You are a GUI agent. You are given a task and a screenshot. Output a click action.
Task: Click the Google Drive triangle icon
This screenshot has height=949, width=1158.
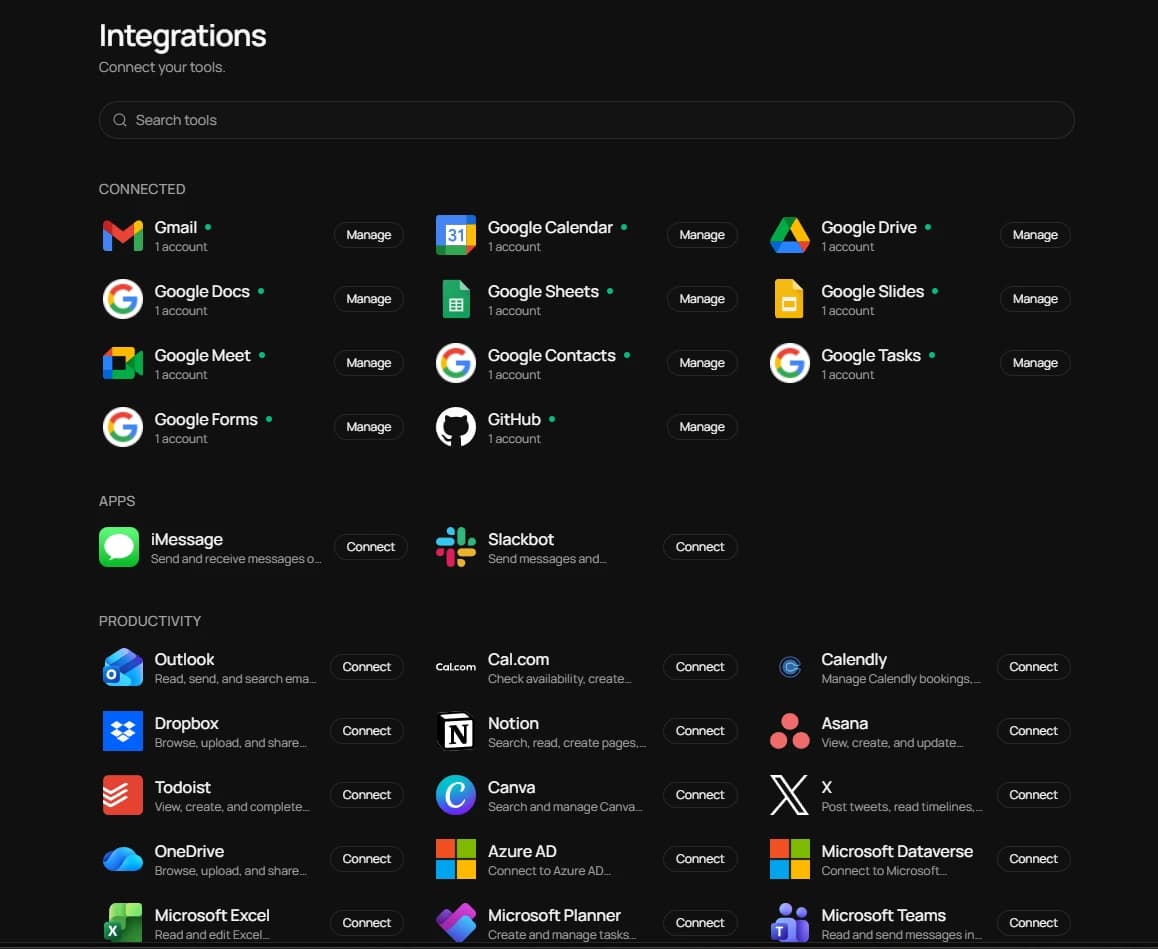[789, 236]
